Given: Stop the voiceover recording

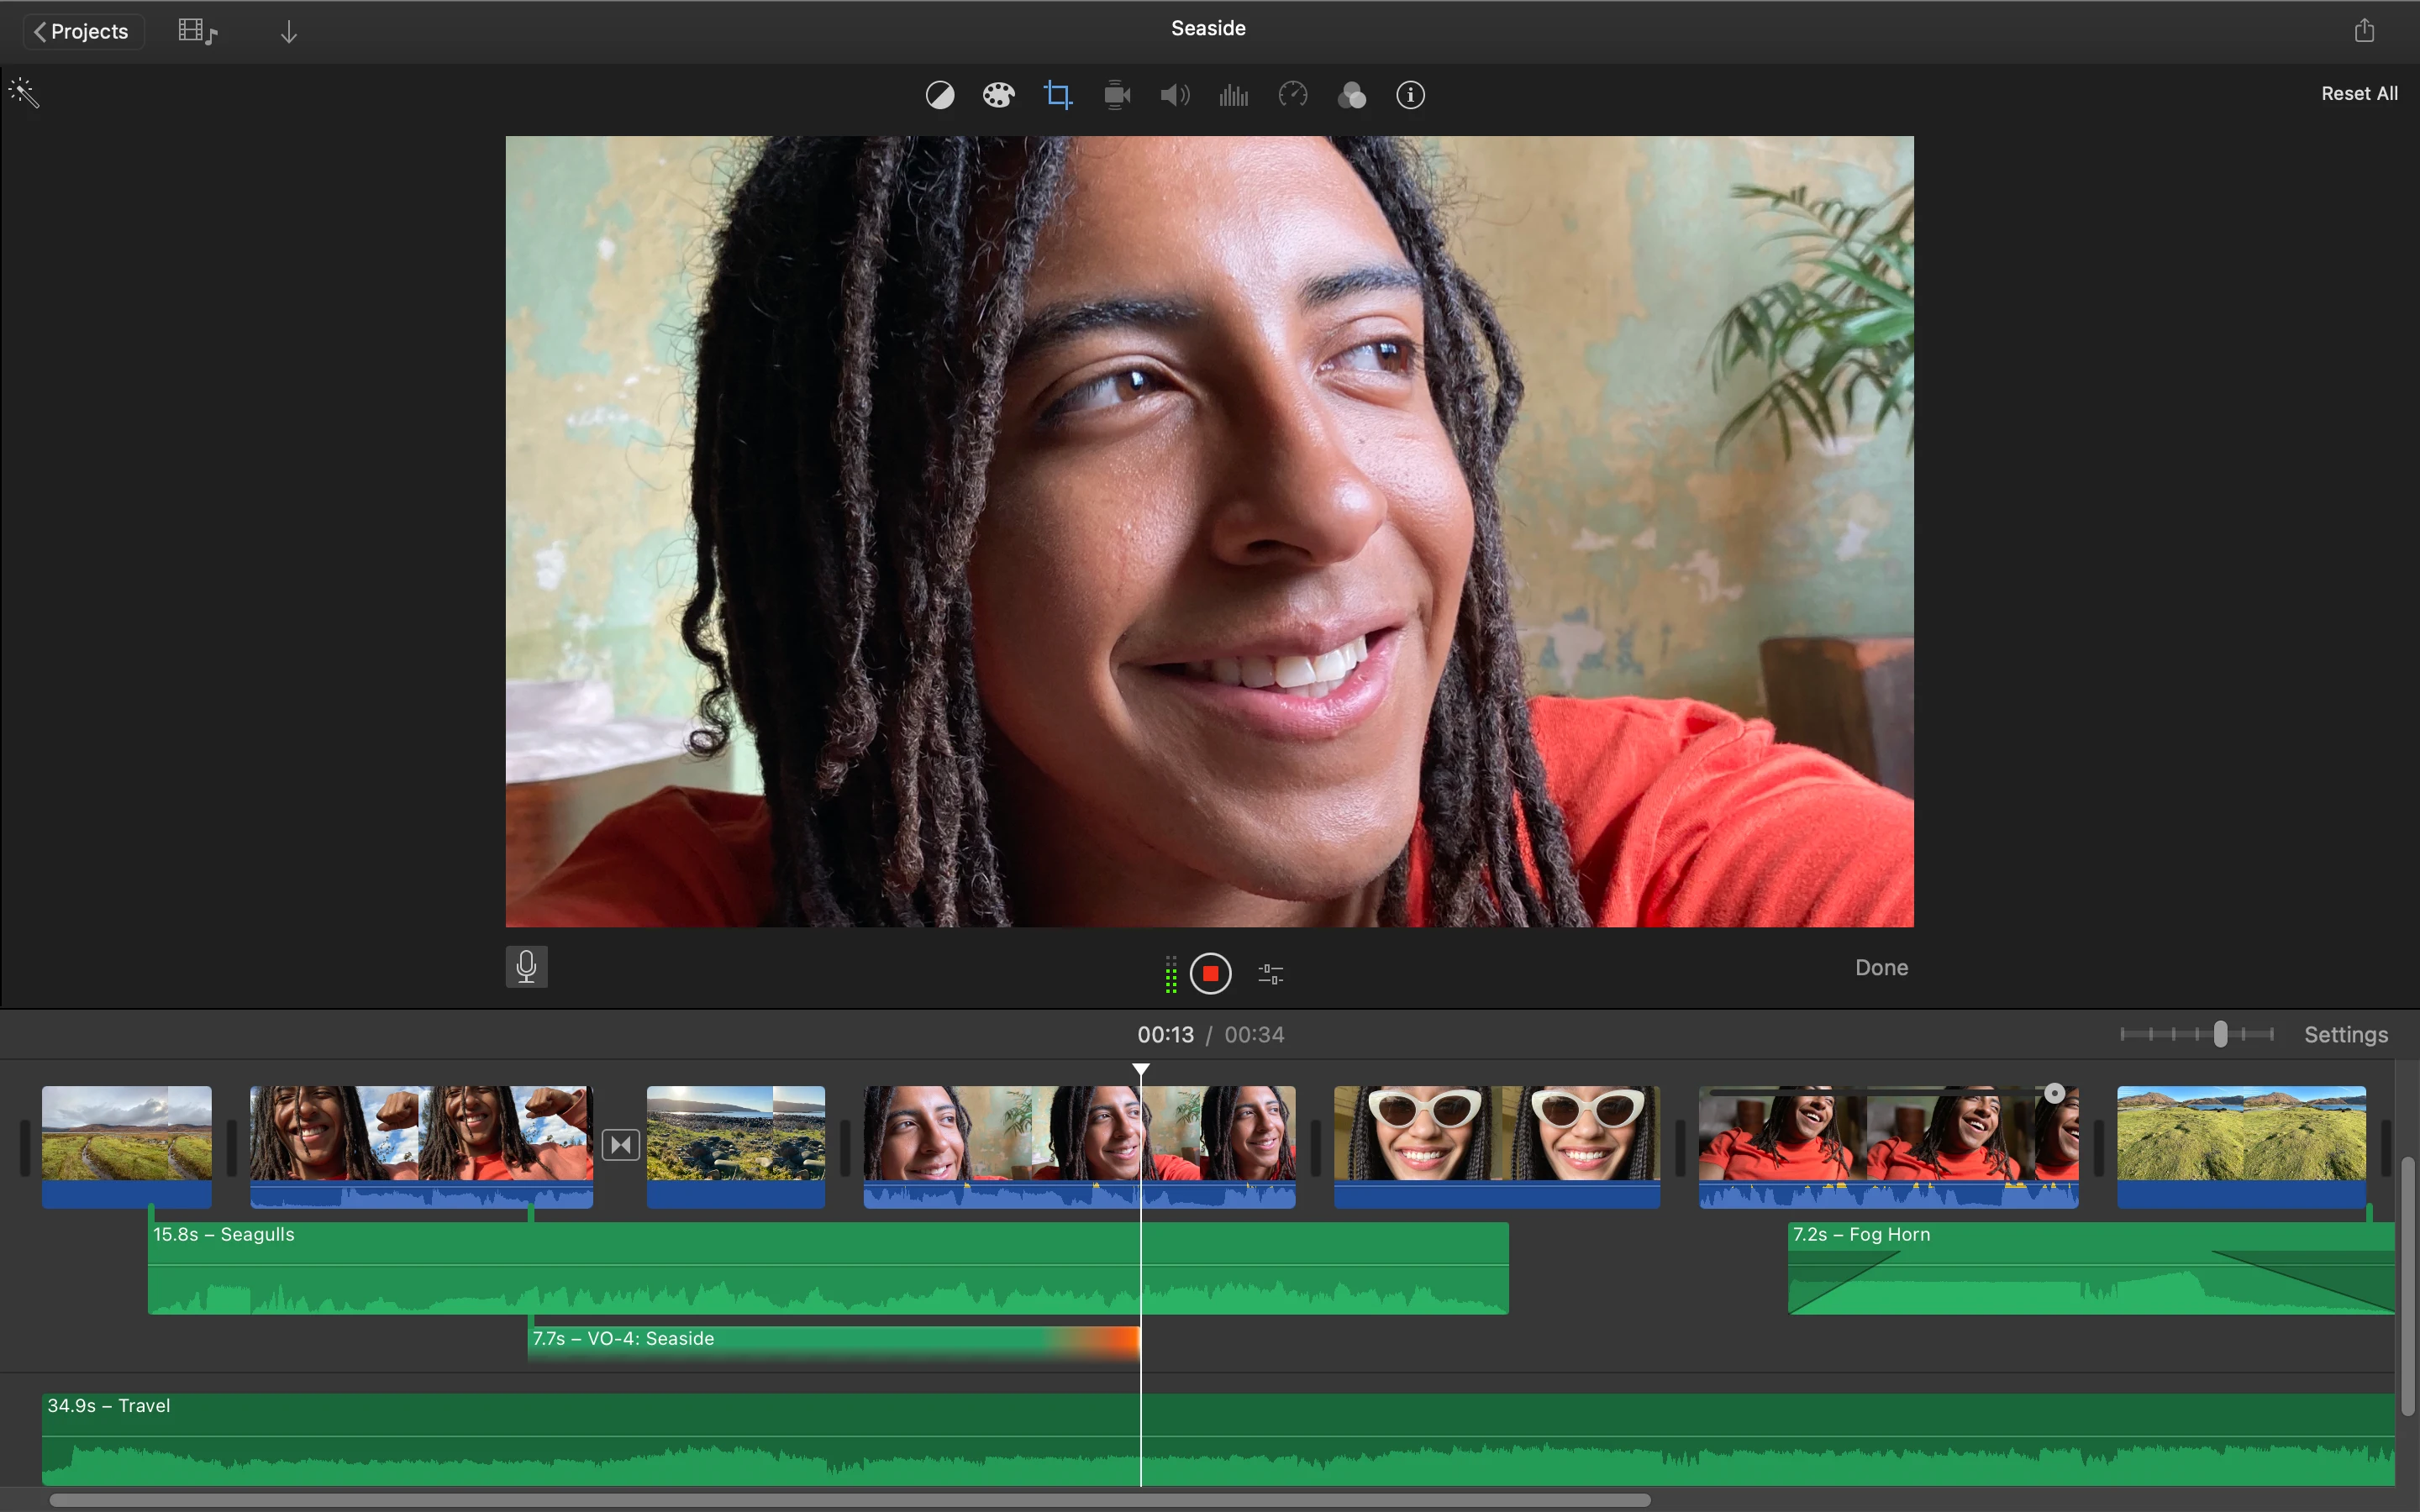Looking at the screenshot, I should pos(1210,973).
